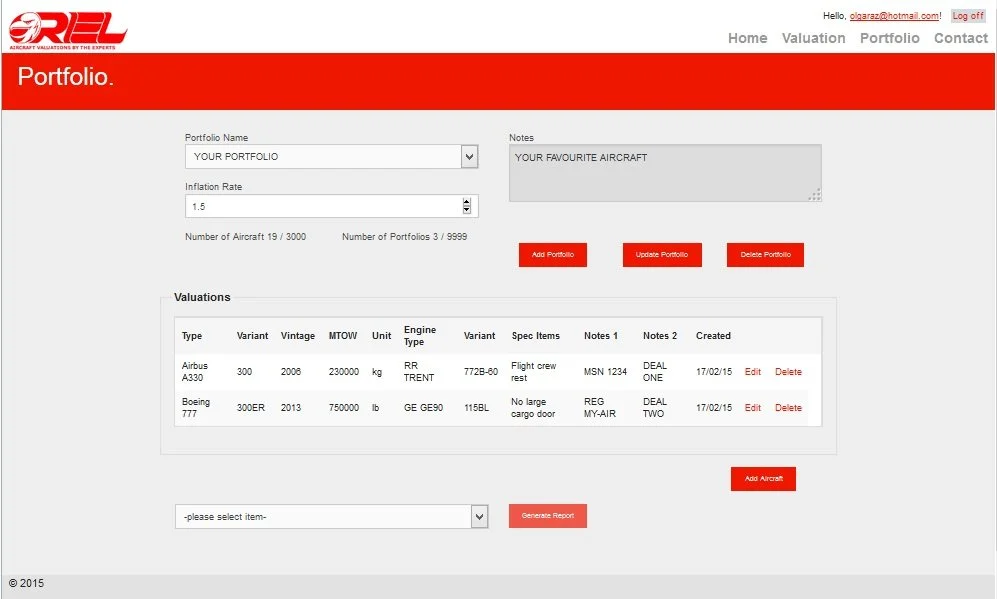The height and width of the screenshot is (599, 997).
Task: Click the Inflation Rate input field
Action: tap(331, 206)
